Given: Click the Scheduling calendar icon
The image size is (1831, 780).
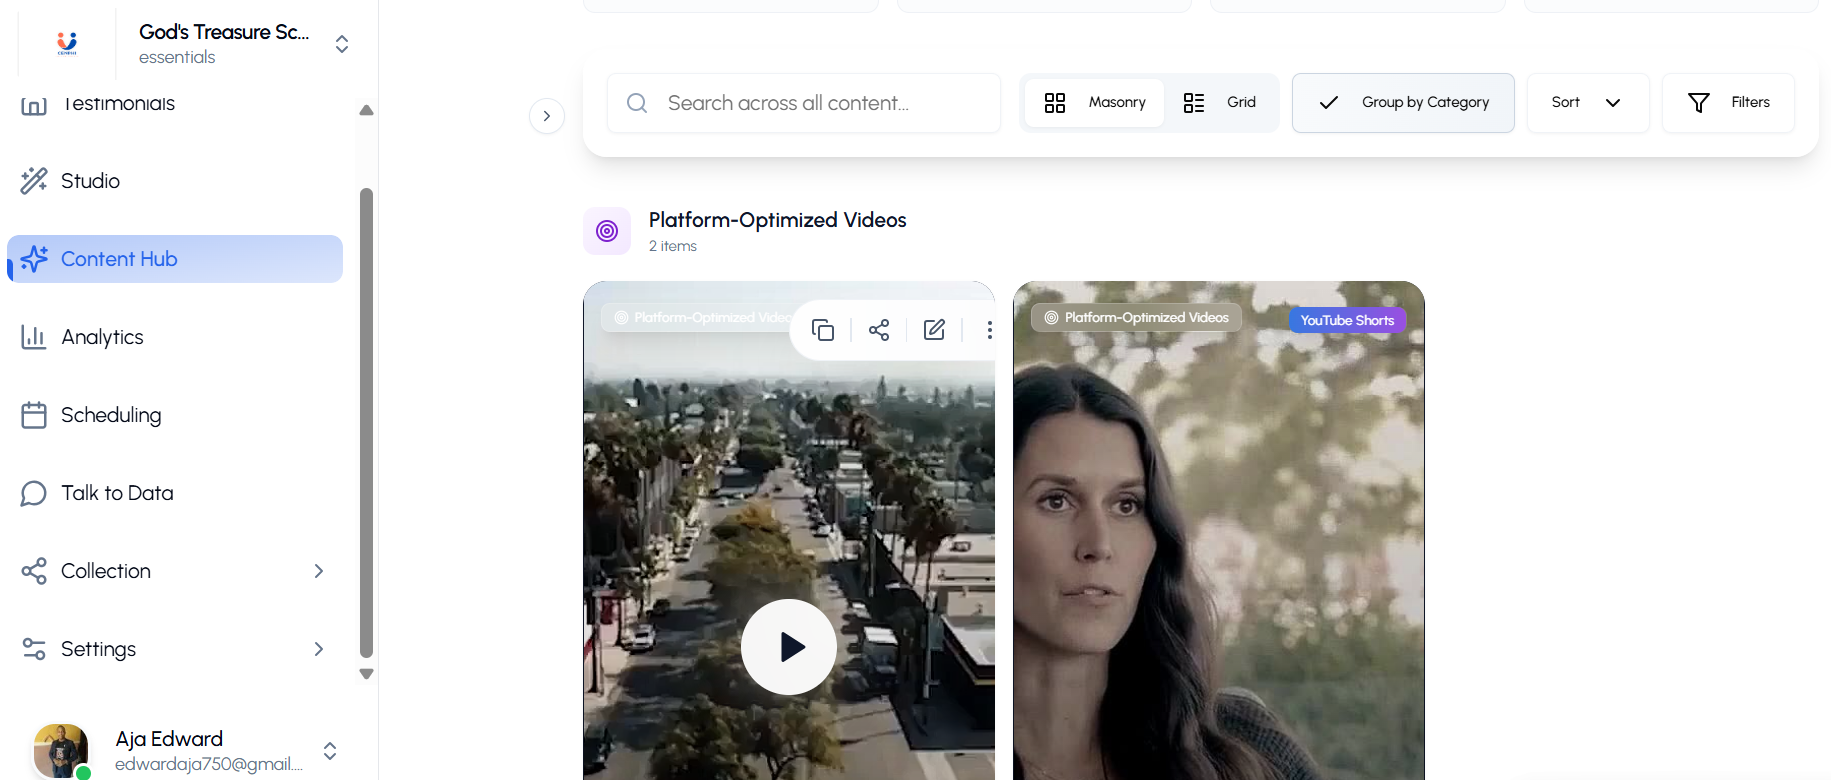Looking at the screenshot, I should [x=34, y=415].
